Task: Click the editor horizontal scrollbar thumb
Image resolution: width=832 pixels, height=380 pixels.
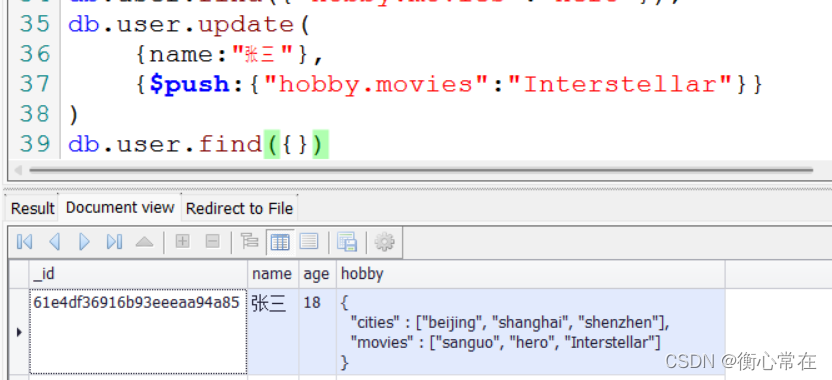Action: click(x=421, y=170)
